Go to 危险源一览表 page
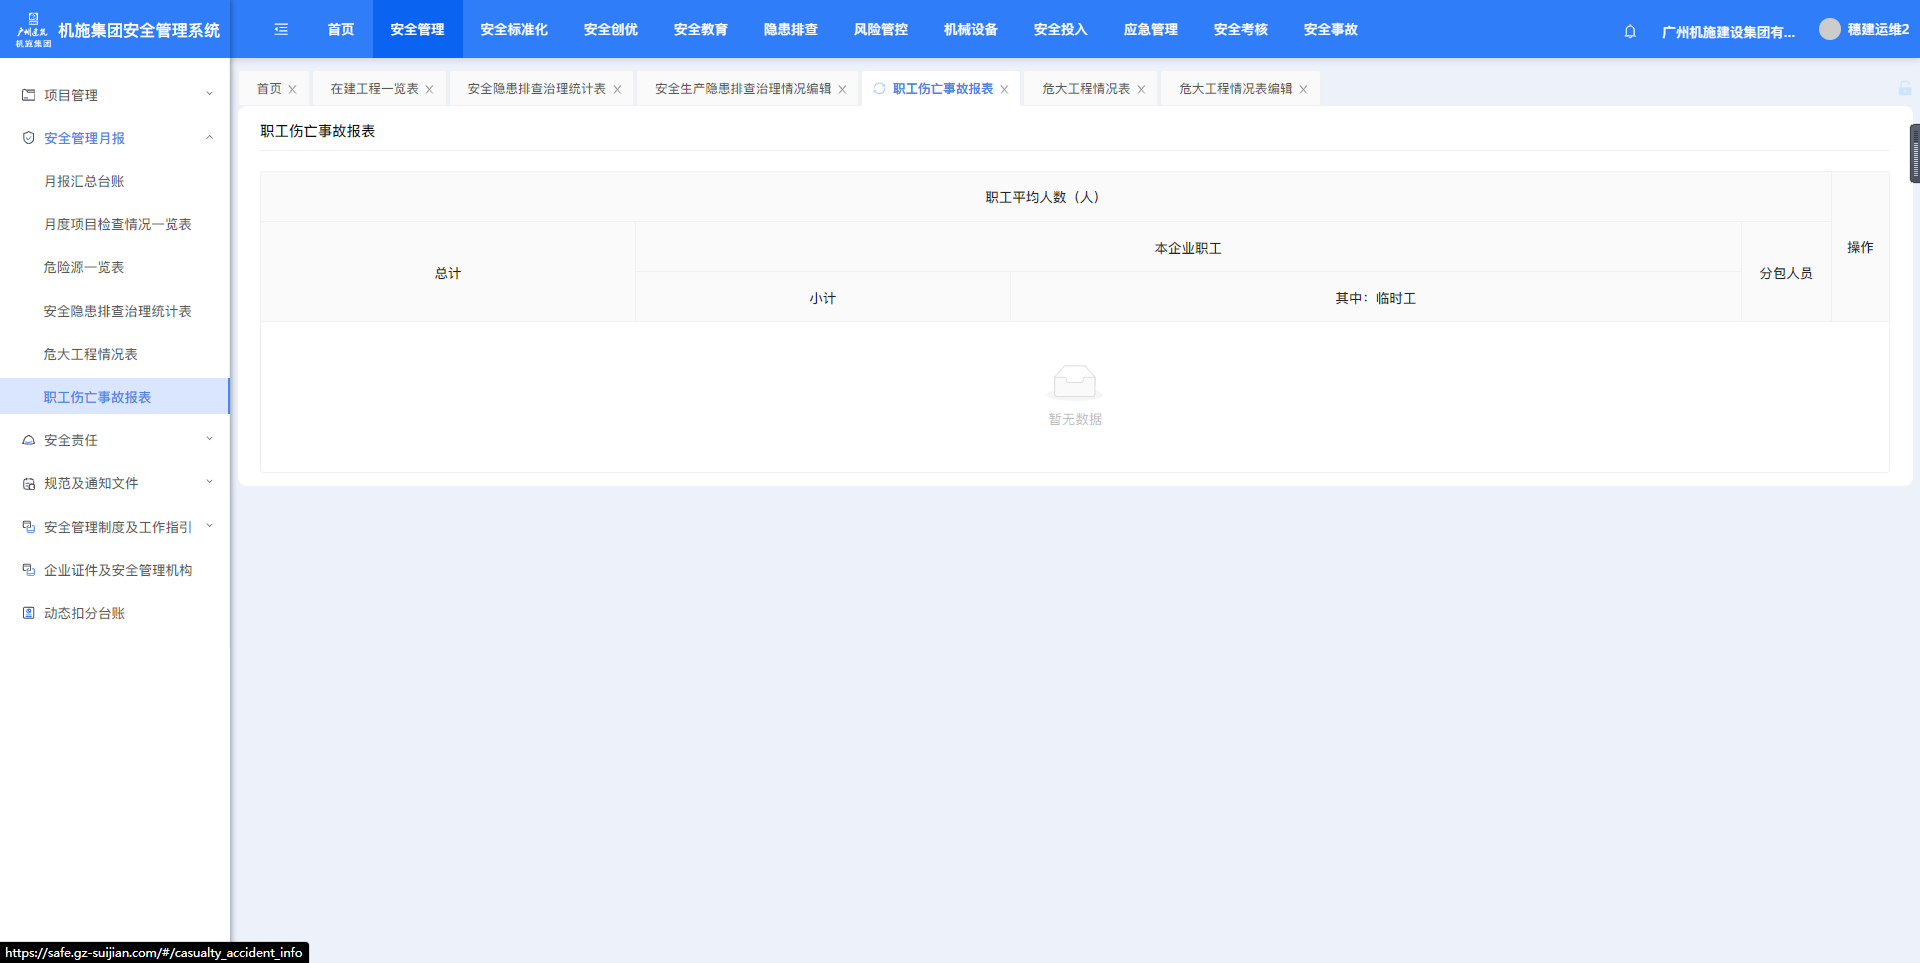The width and height of the screenshot is (1920, 963). (84, 267)
